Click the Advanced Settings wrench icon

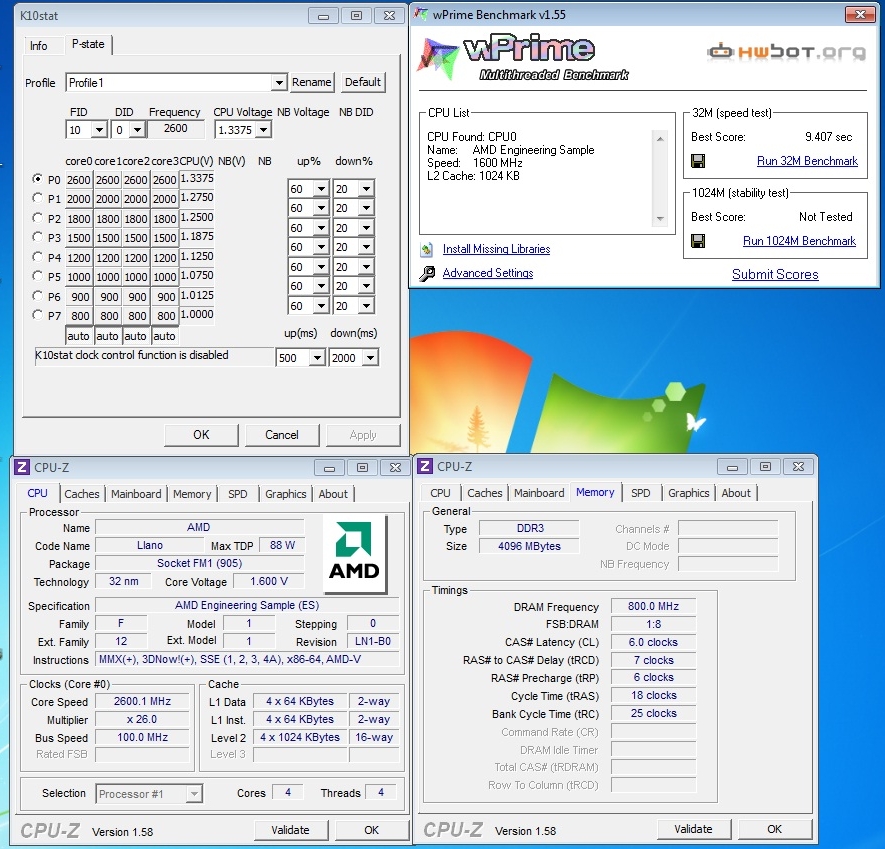point(427,274)
